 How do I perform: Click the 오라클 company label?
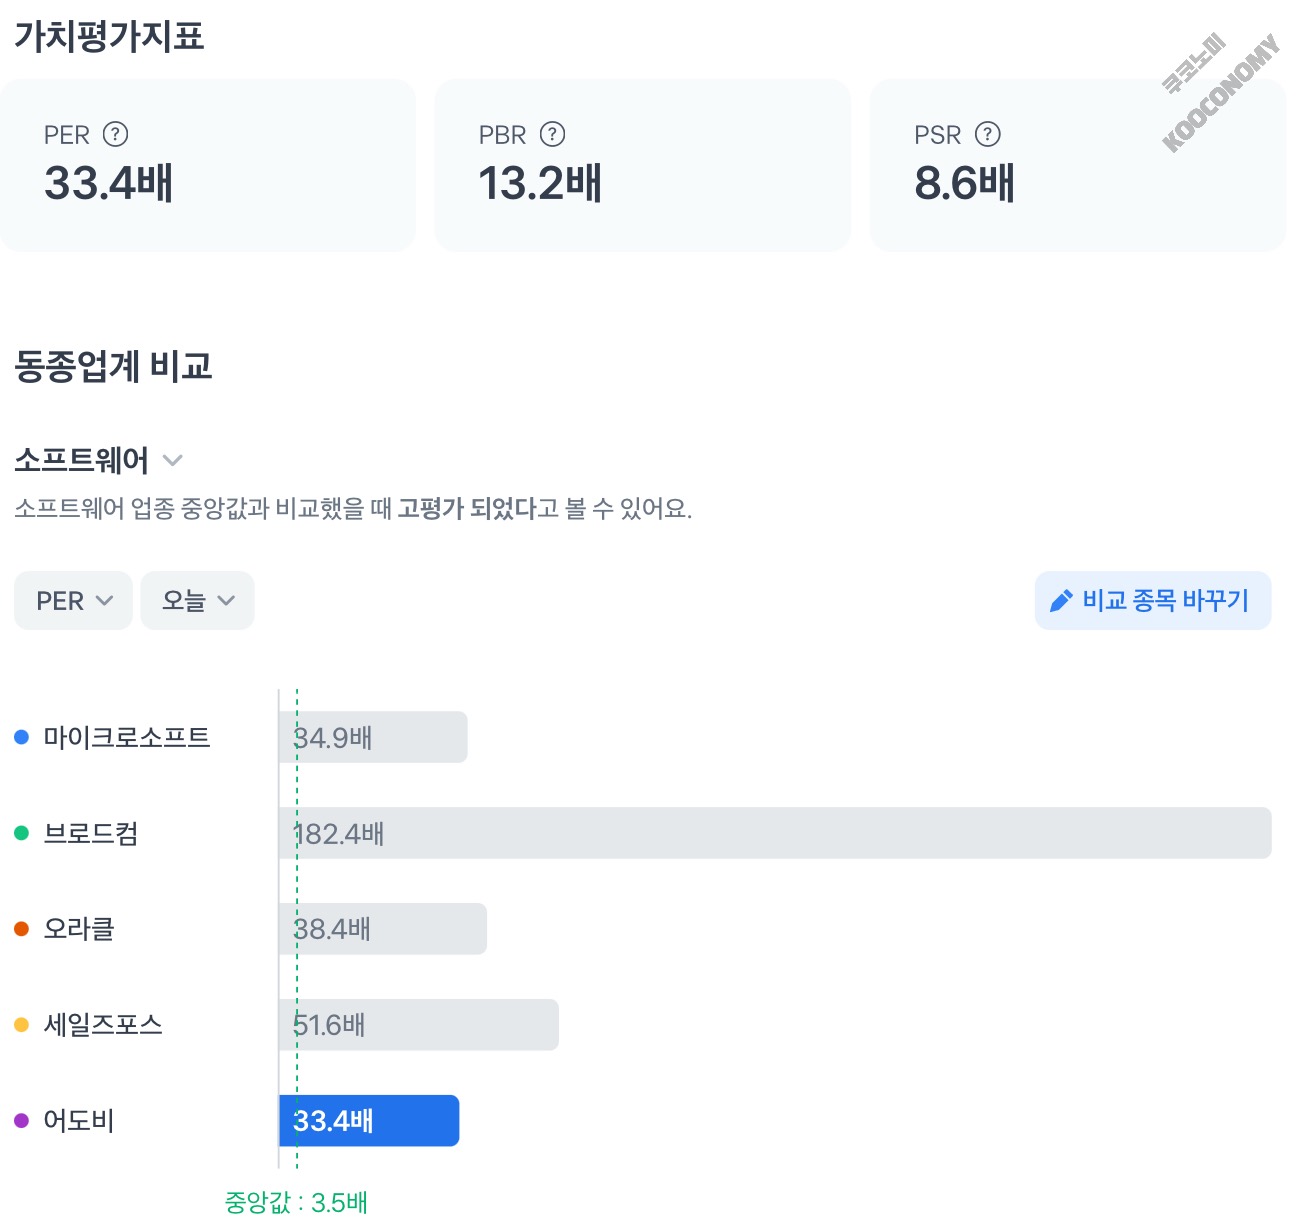coord(79,929)
